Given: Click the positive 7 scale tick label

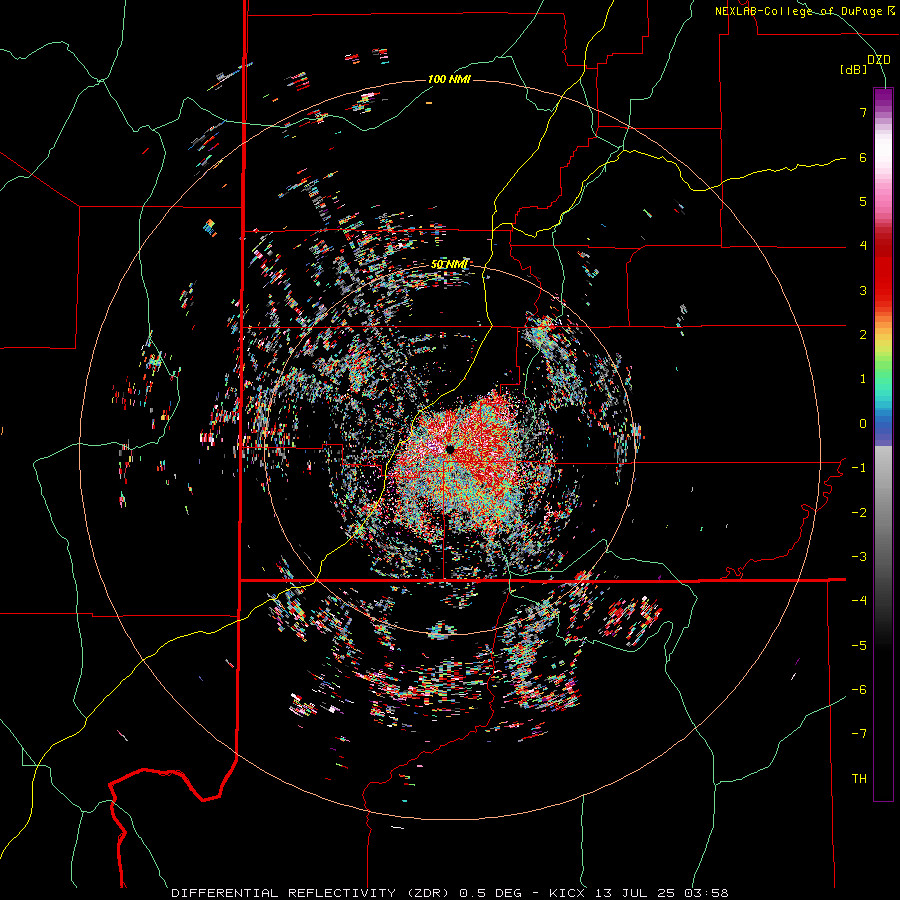Looking at the screenshot, I should 863,112.
